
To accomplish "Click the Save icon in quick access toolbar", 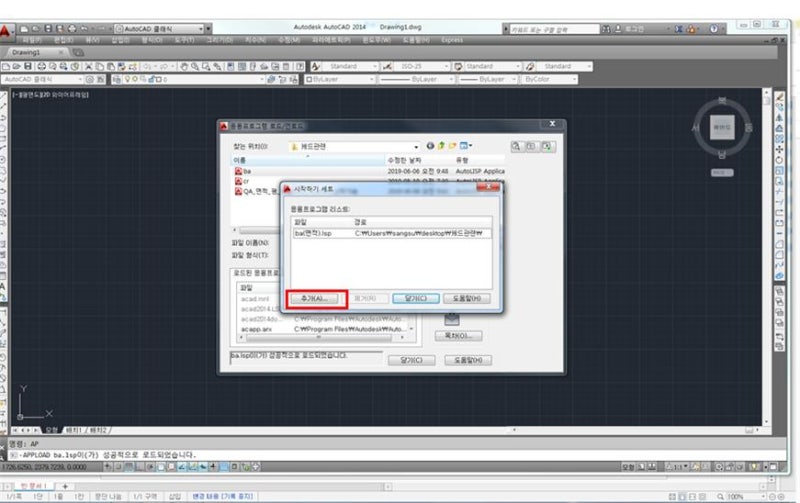I will pos(48,29).
